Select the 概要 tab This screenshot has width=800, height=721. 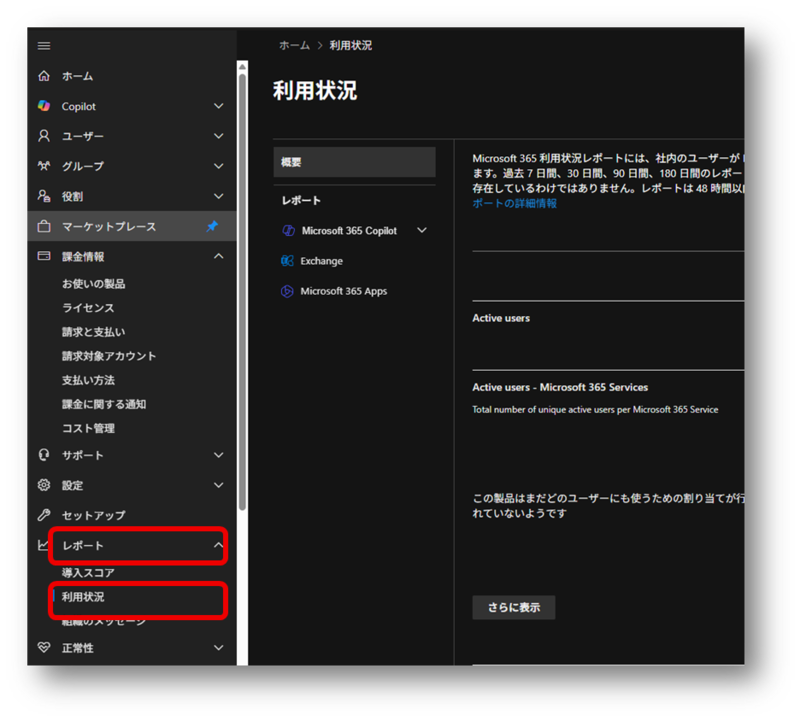pyautogui.click(x=355, y=162)
